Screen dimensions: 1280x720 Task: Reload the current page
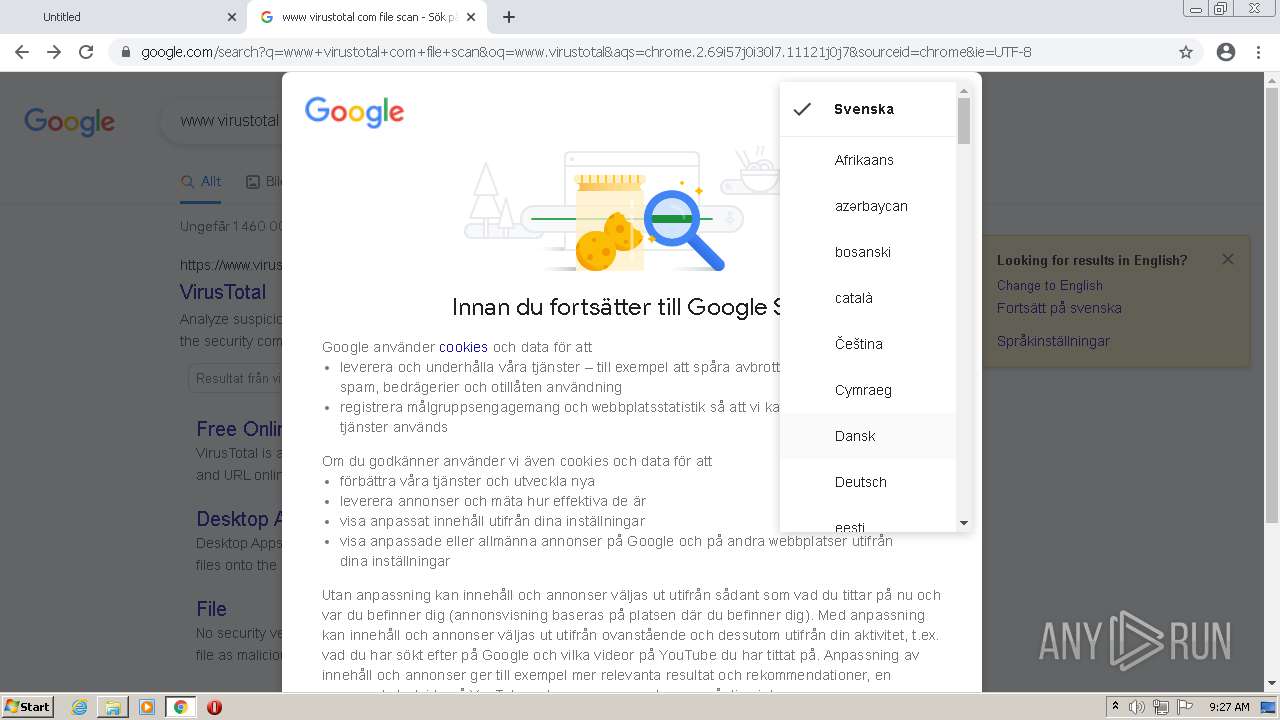(86, 52)
